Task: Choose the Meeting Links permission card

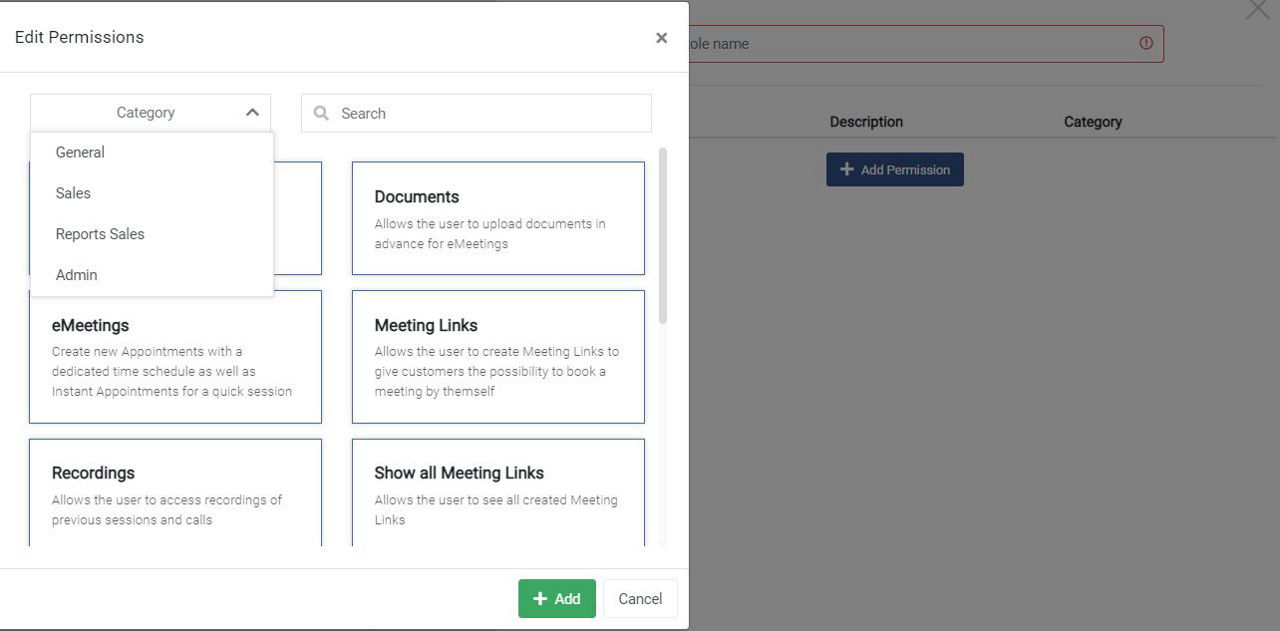Action: click(498, 357)
